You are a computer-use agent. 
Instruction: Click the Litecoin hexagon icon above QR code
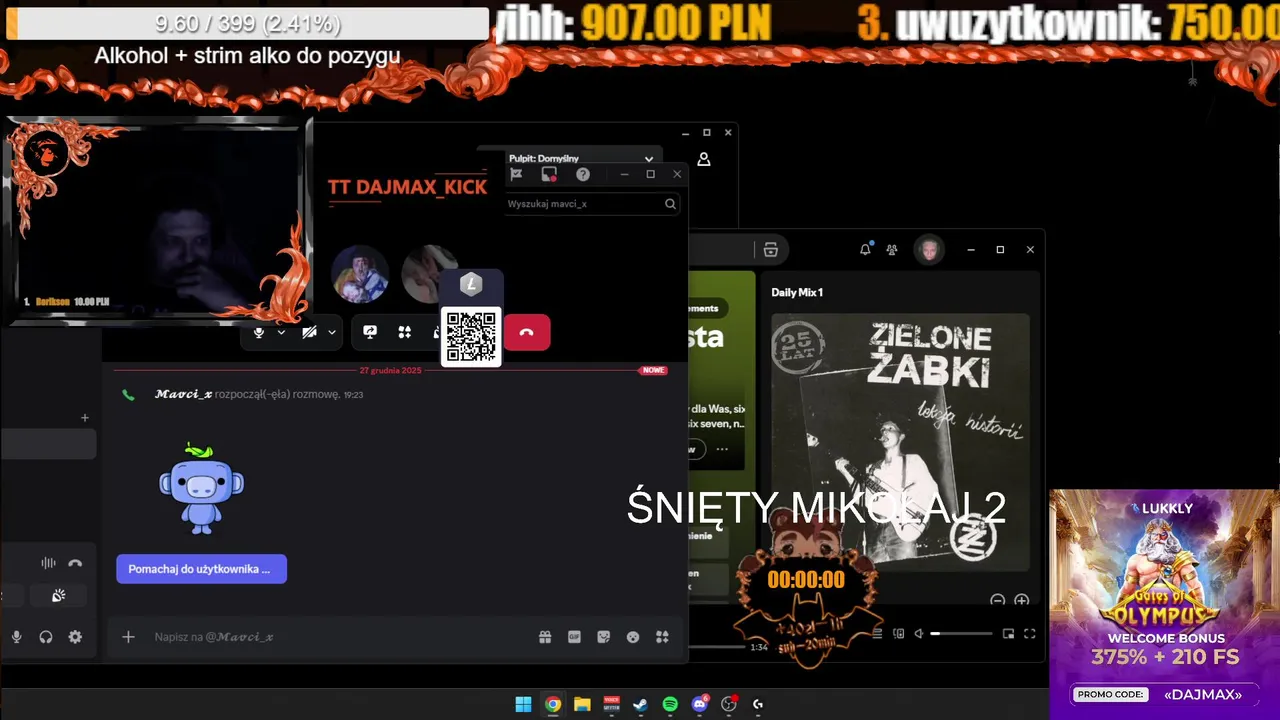point(471,285)
